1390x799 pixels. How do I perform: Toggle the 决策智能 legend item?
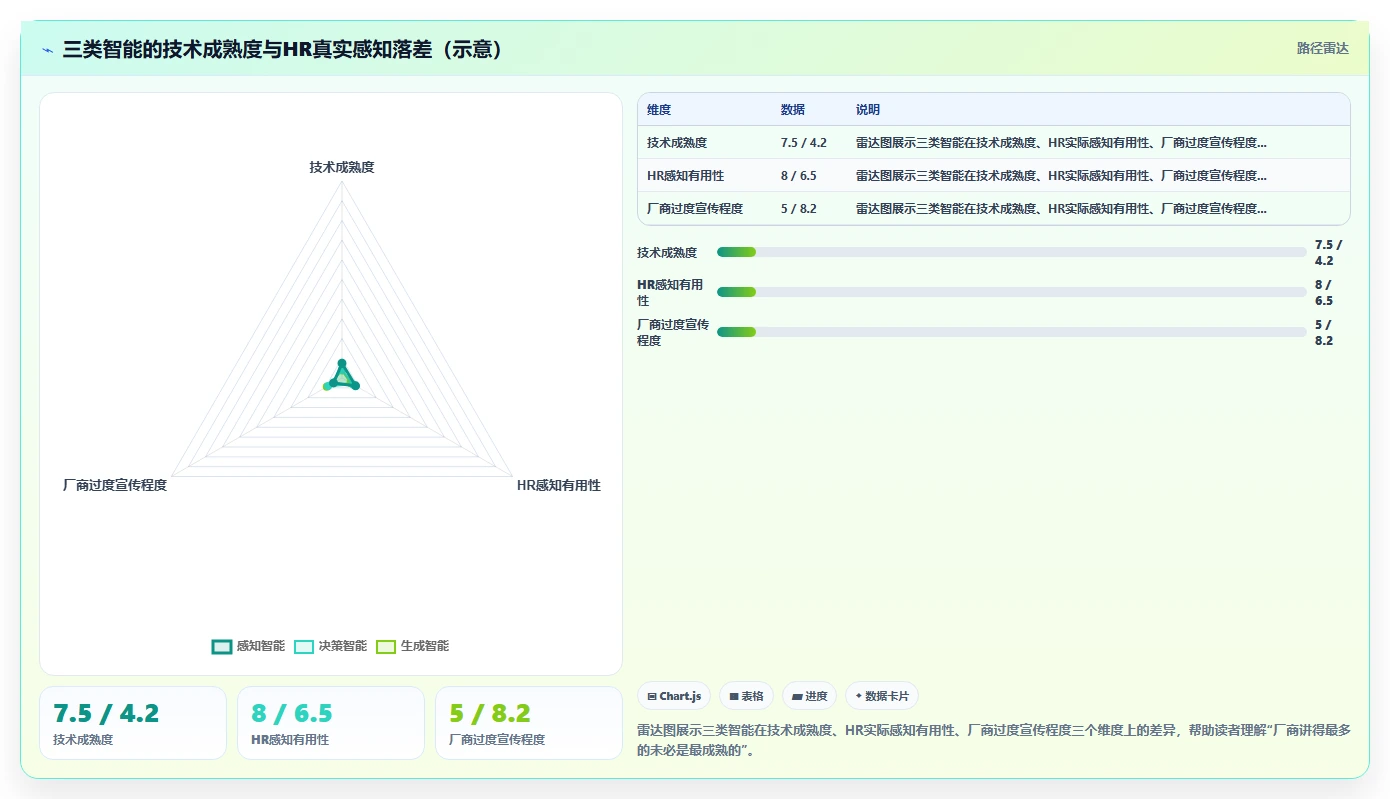331,646
